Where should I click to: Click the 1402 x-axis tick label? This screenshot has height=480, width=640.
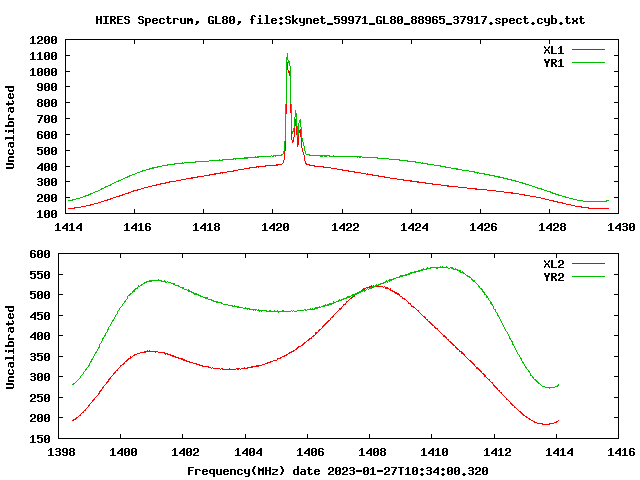185,452
